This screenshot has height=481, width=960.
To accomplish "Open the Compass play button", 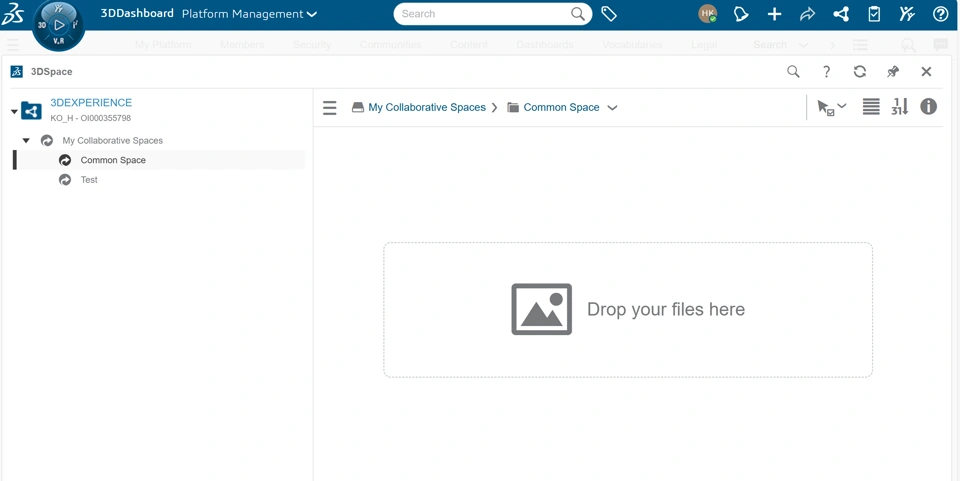I will pos(59,25).
